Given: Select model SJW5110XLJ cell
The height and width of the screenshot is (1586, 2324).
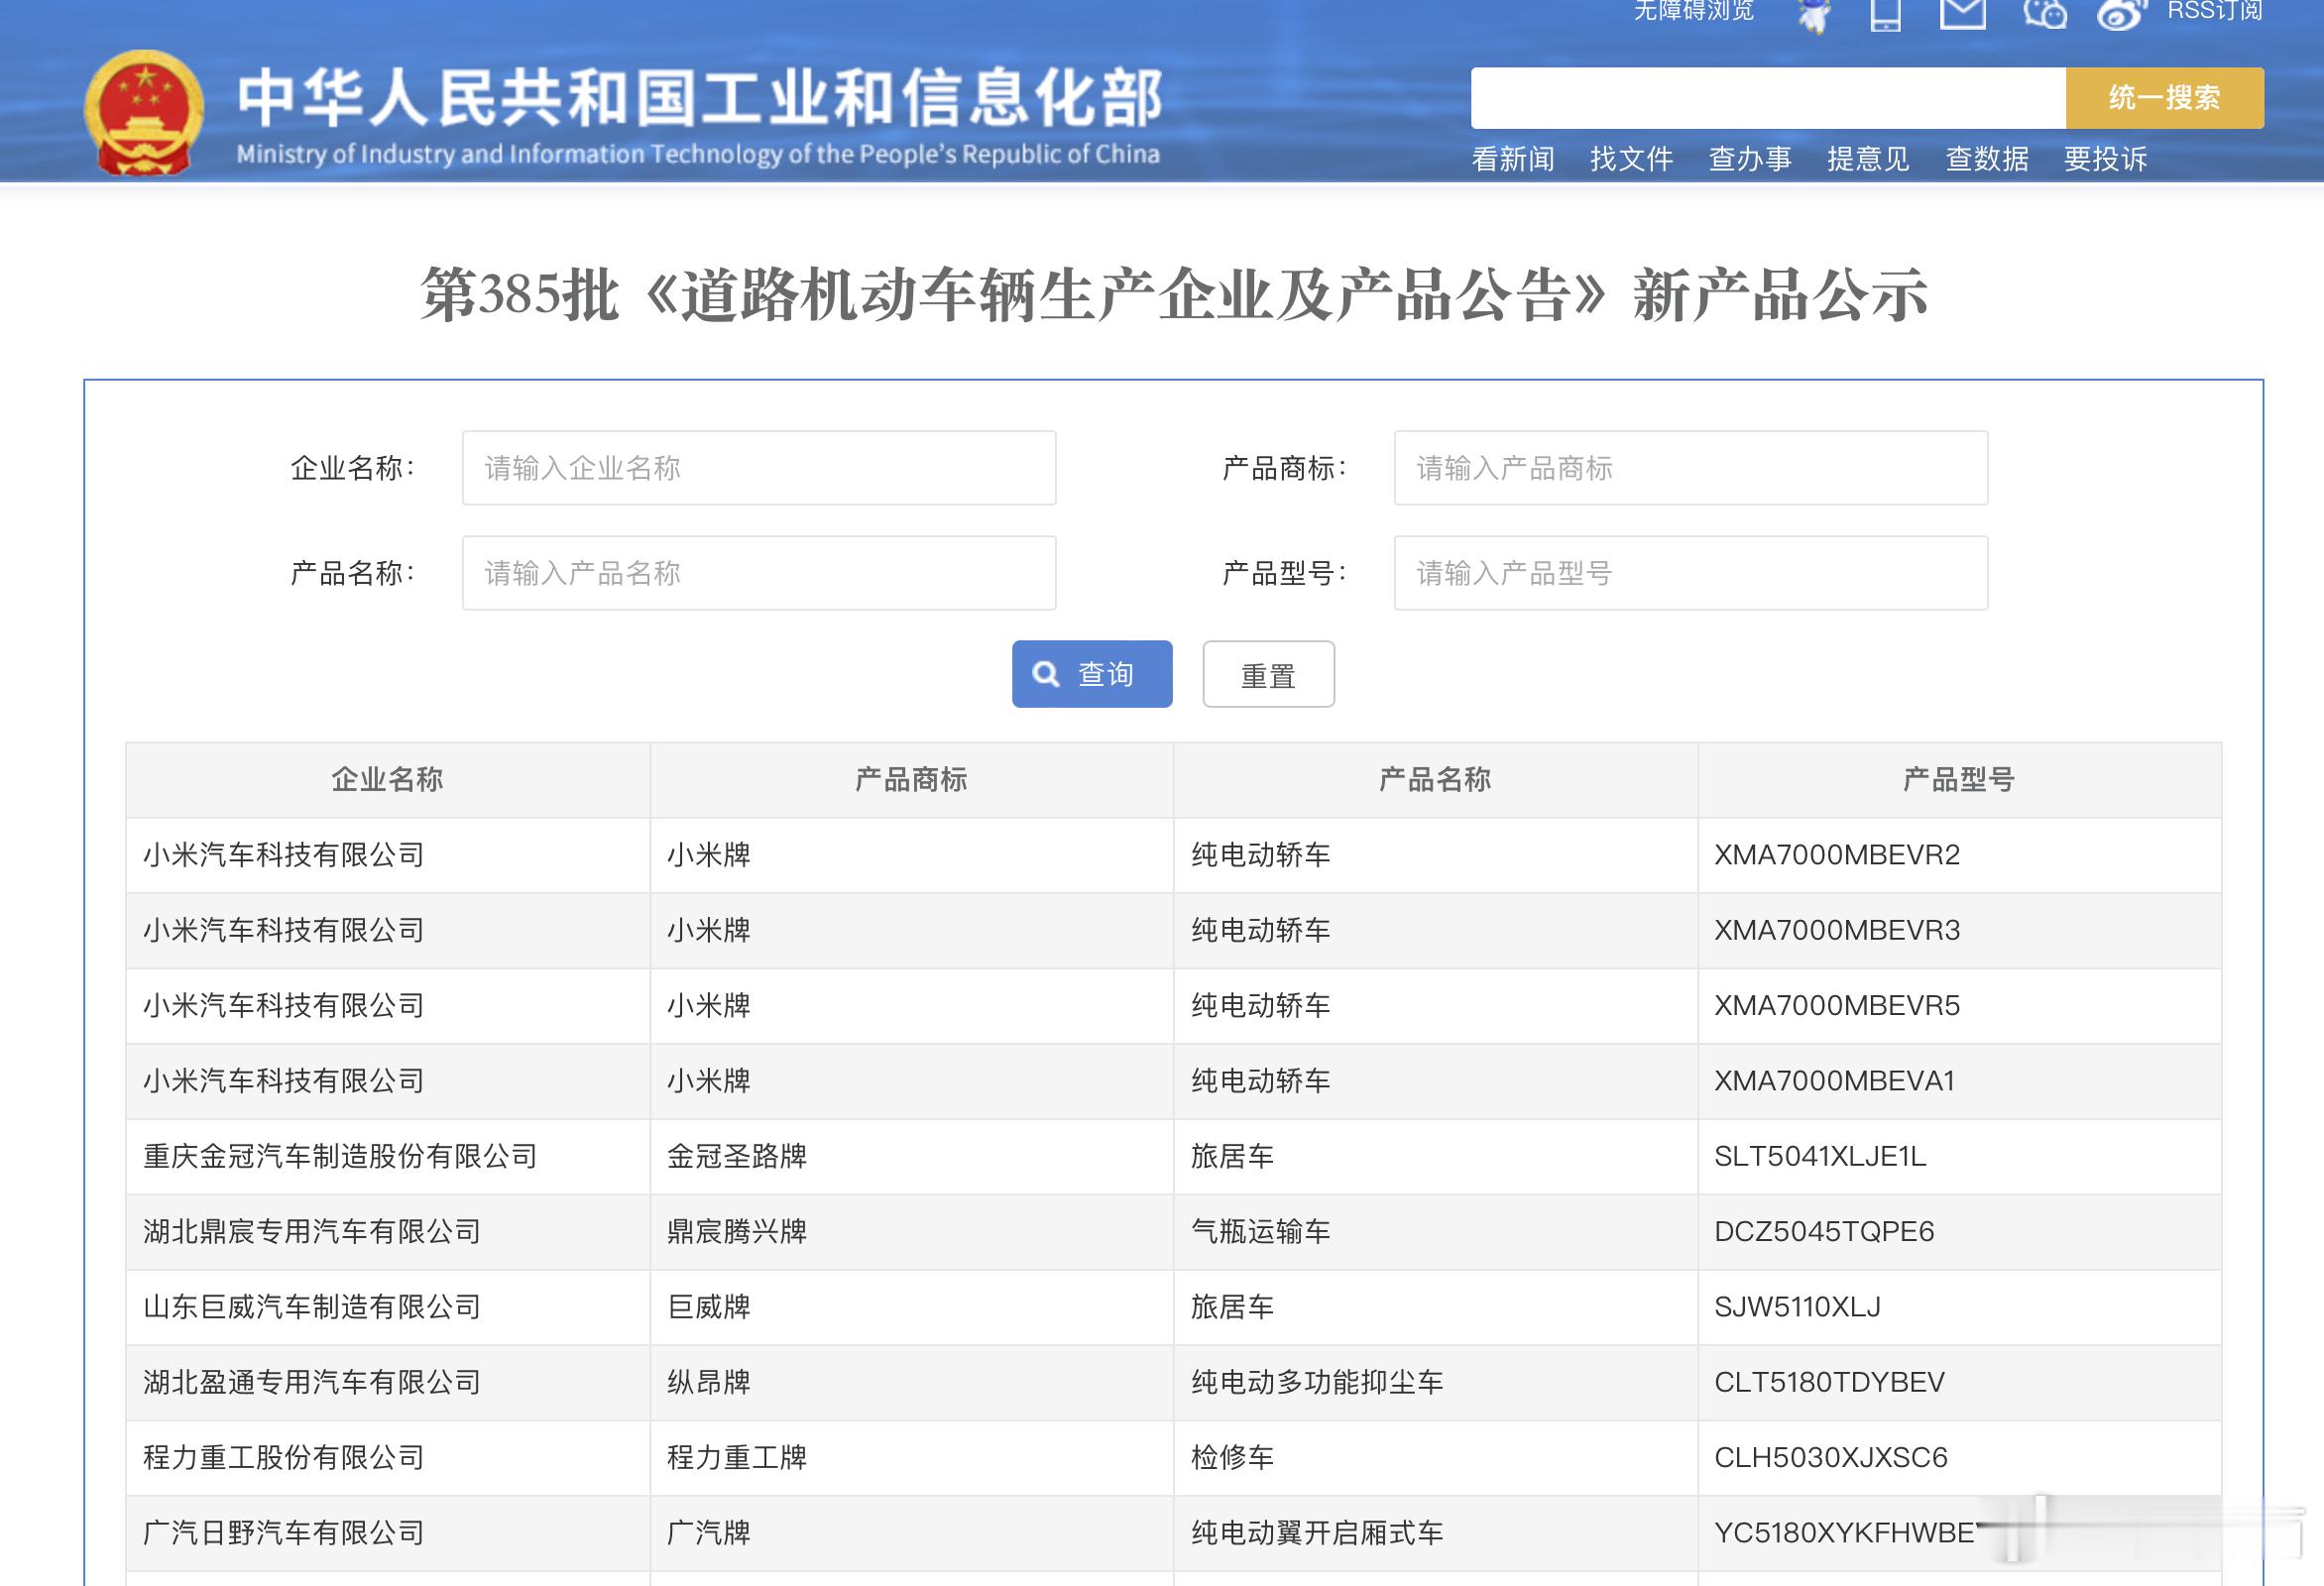Looking at the screenshot, I should pos(1958,1307).
